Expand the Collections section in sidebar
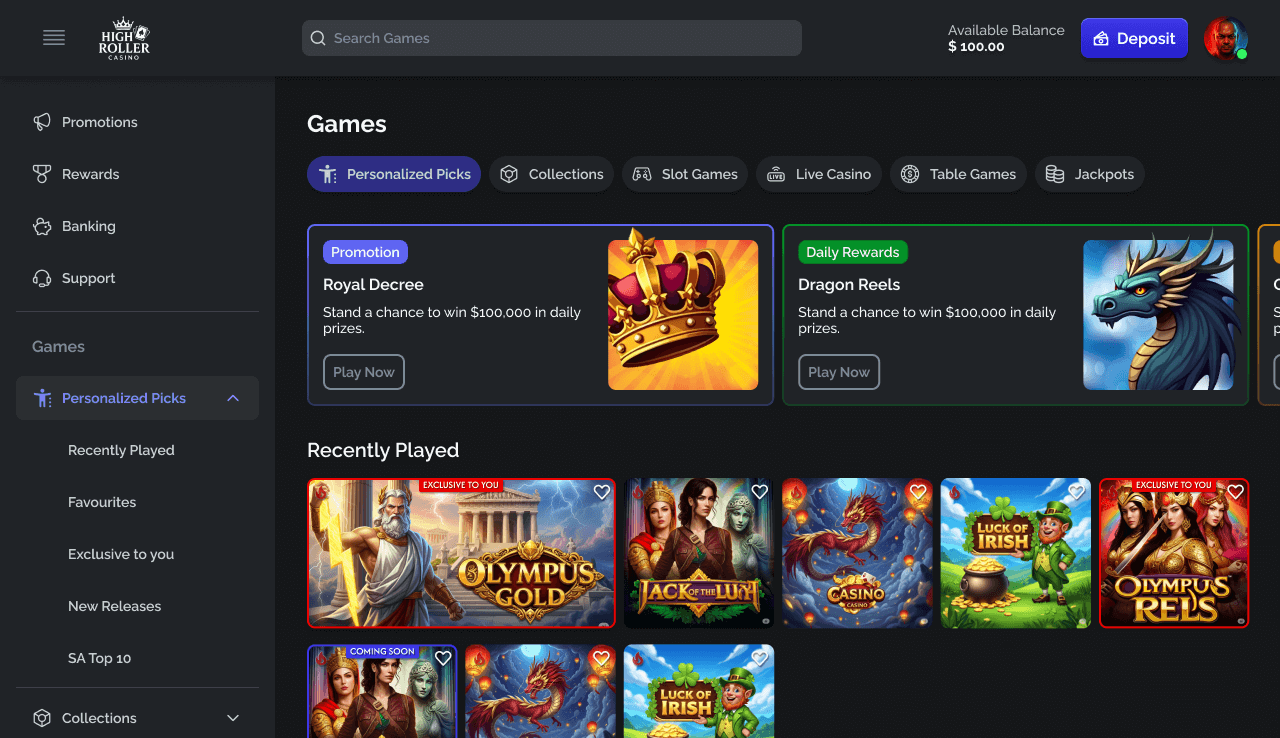Viewport: 1280px width, 738px height. tap(232, 718)
